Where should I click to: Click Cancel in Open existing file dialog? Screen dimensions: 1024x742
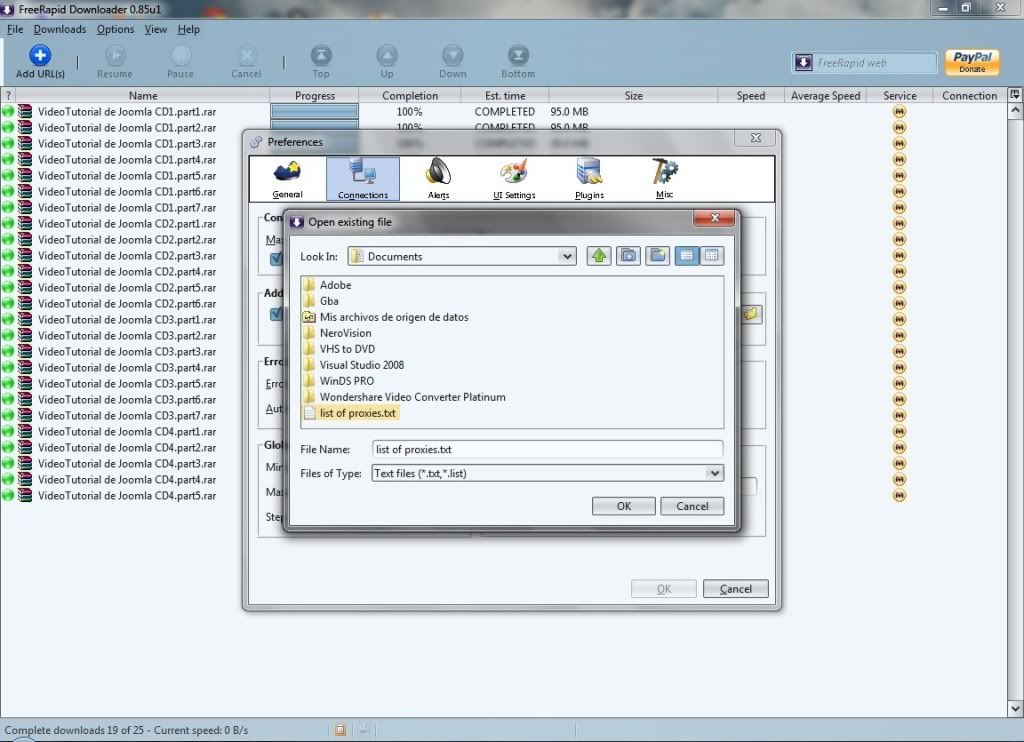click(x=692, y=506)
